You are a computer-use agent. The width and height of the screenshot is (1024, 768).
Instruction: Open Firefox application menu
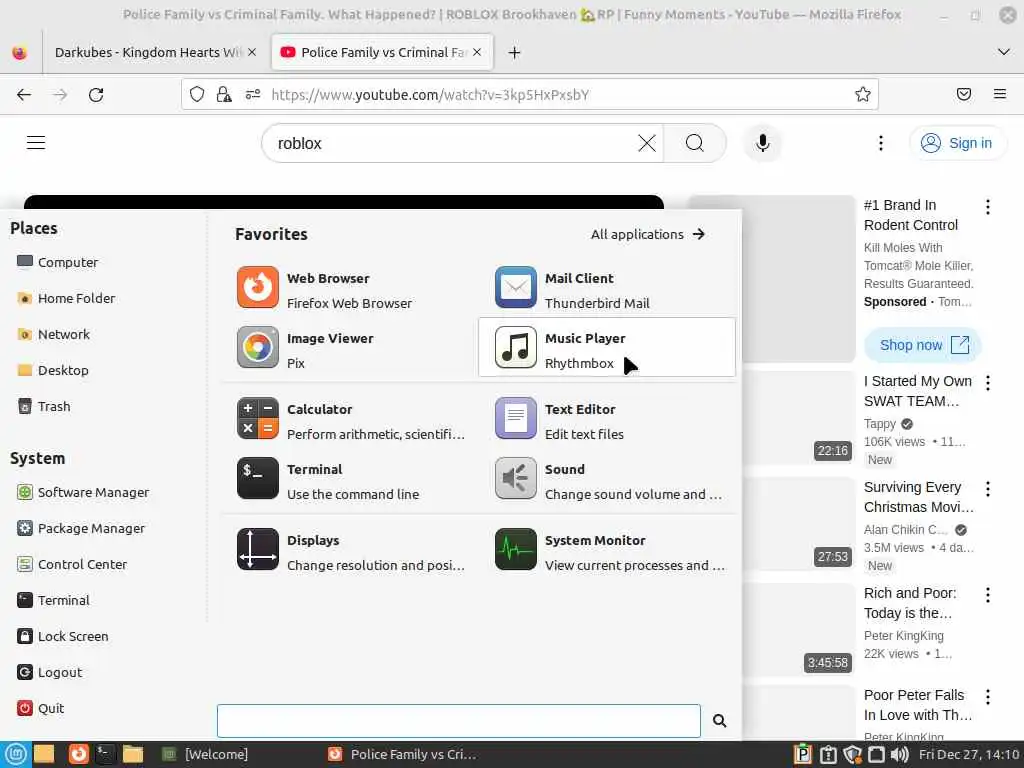(x=1000, y=95)
